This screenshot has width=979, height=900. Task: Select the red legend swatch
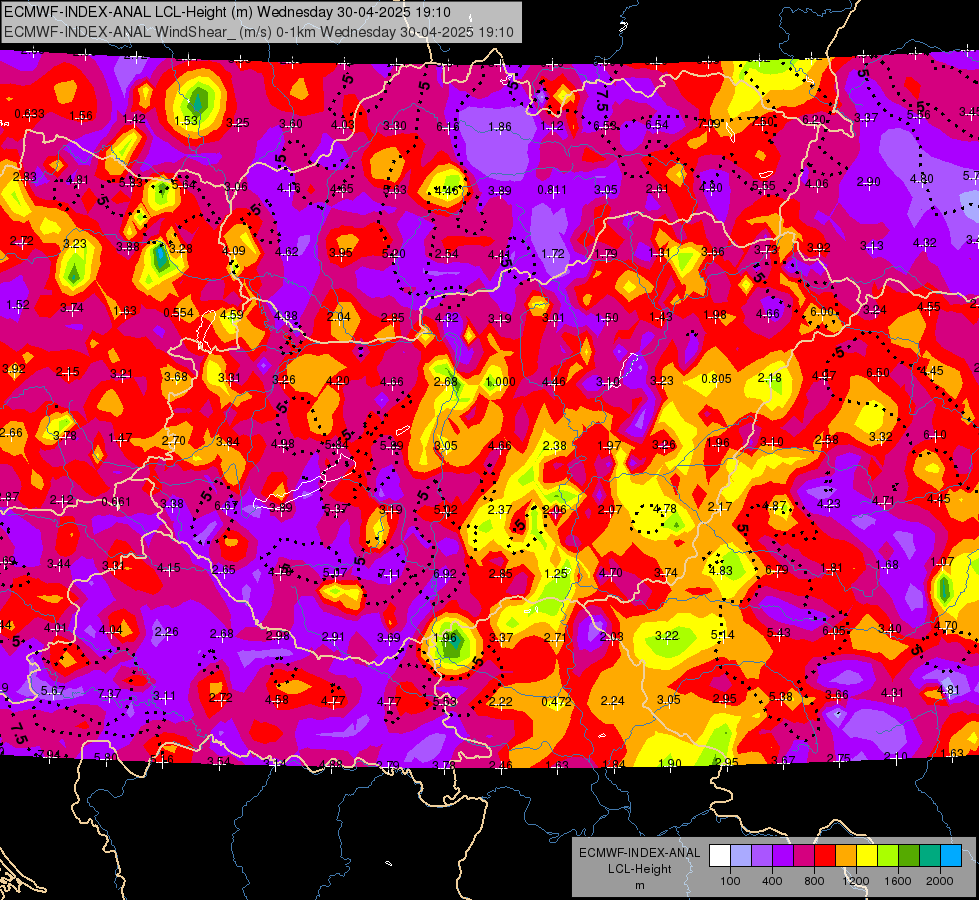(825, 856)
